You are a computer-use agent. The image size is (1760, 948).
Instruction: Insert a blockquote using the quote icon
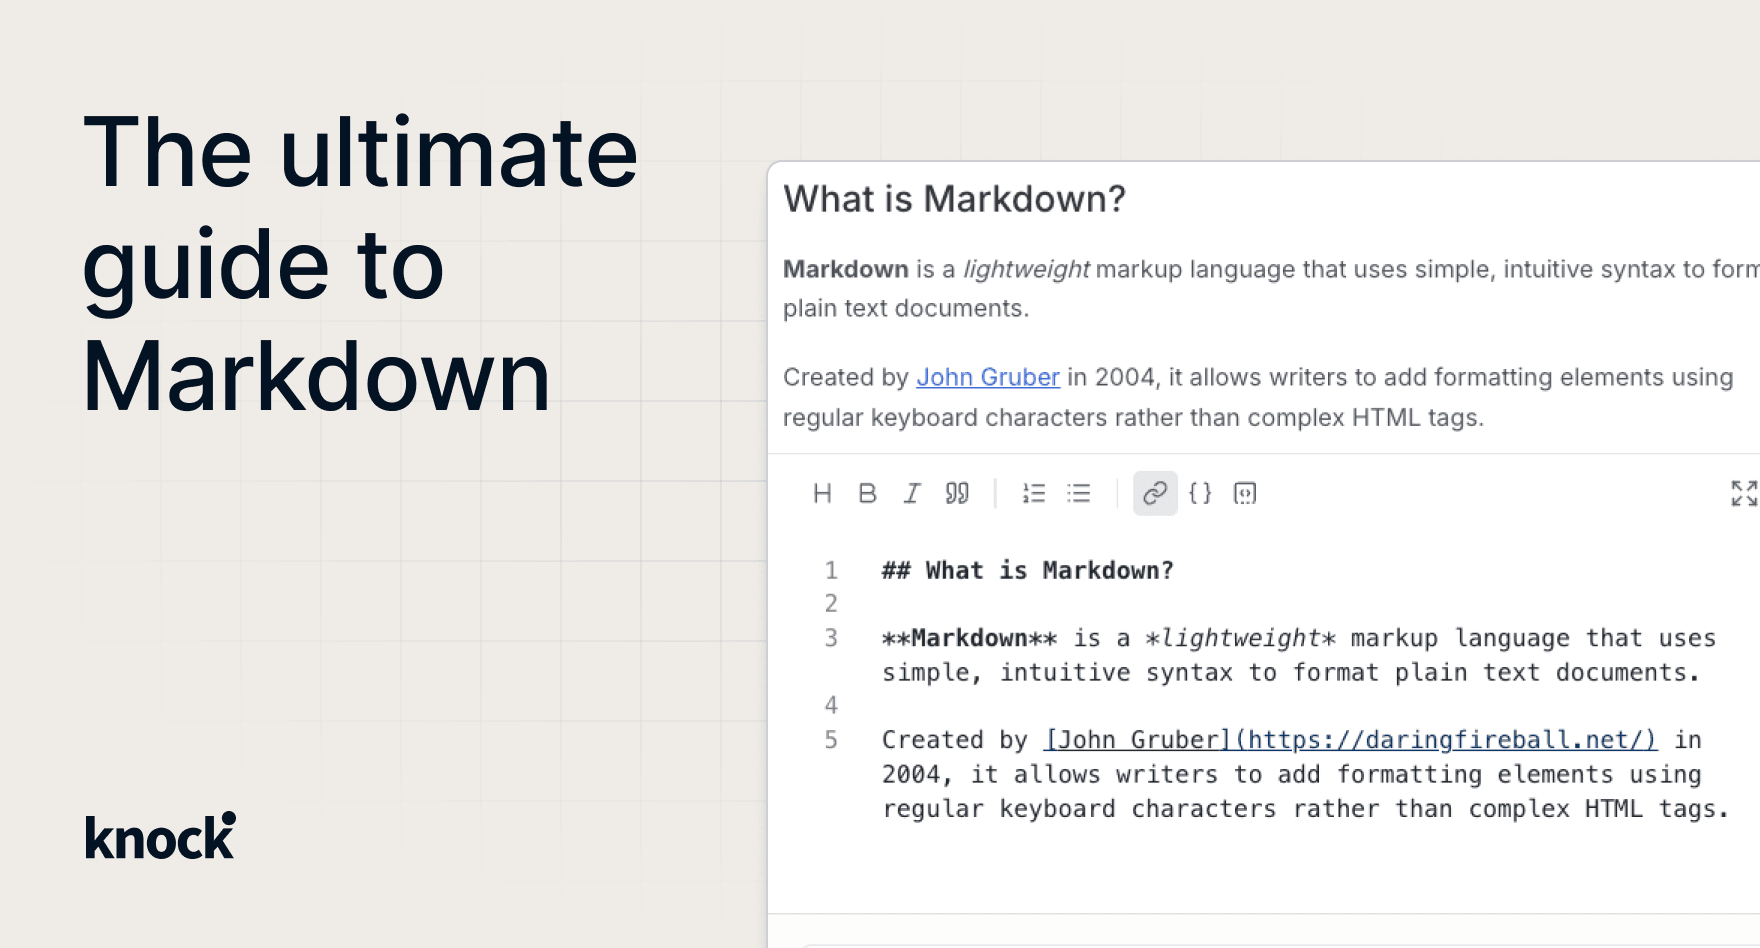click(957, 493)
